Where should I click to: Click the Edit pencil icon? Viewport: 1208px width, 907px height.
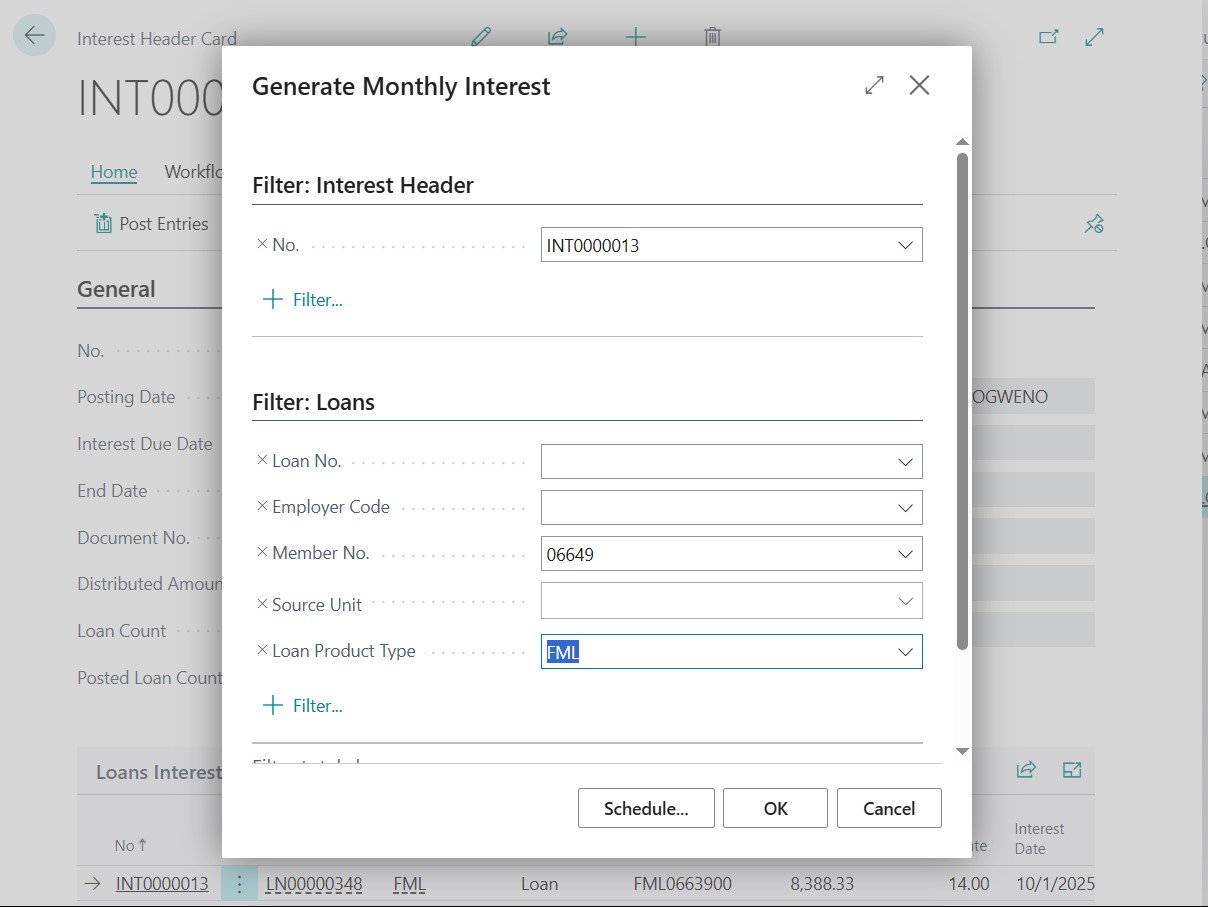click(x=481, y=36)
